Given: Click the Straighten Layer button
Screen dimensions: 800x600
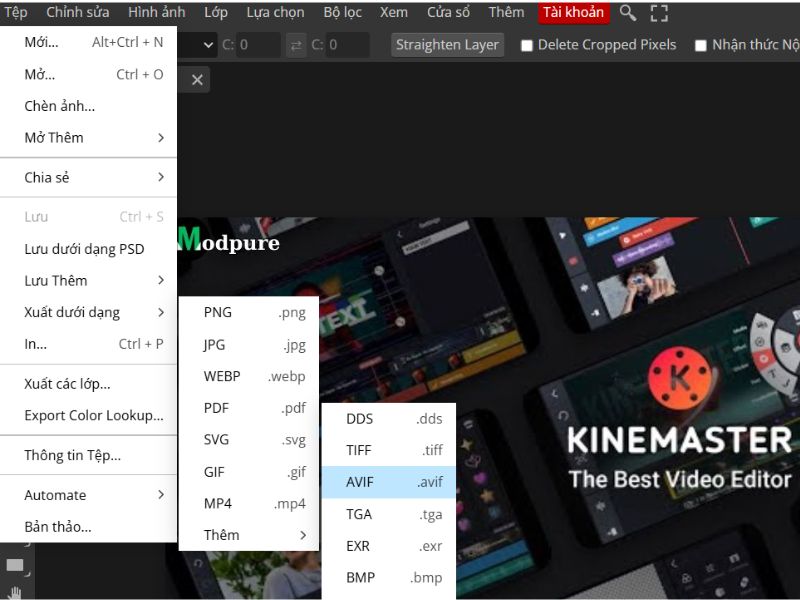Looking at the screenshot, I should (447, 45).
